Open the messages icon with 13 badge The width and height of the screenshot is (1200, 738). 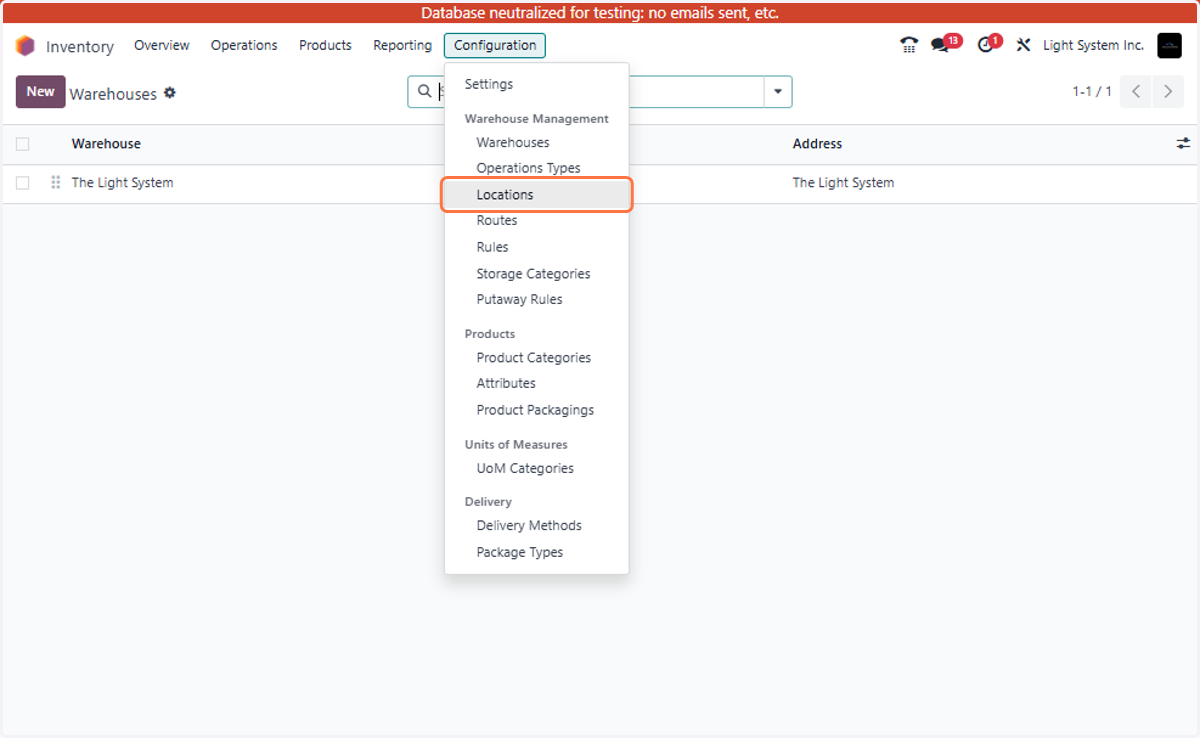click(945, 44)
